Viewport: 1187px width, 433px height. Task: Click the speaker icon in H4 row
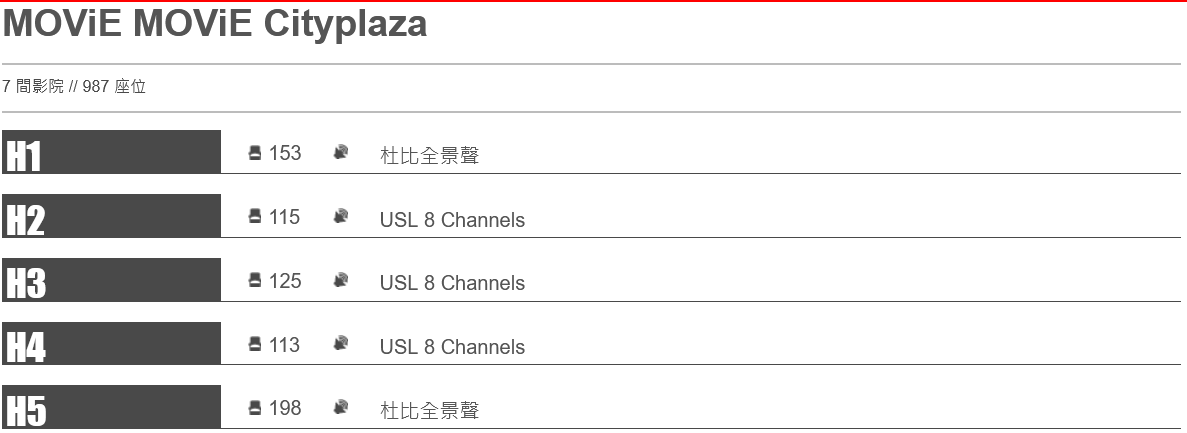point(341,344)
